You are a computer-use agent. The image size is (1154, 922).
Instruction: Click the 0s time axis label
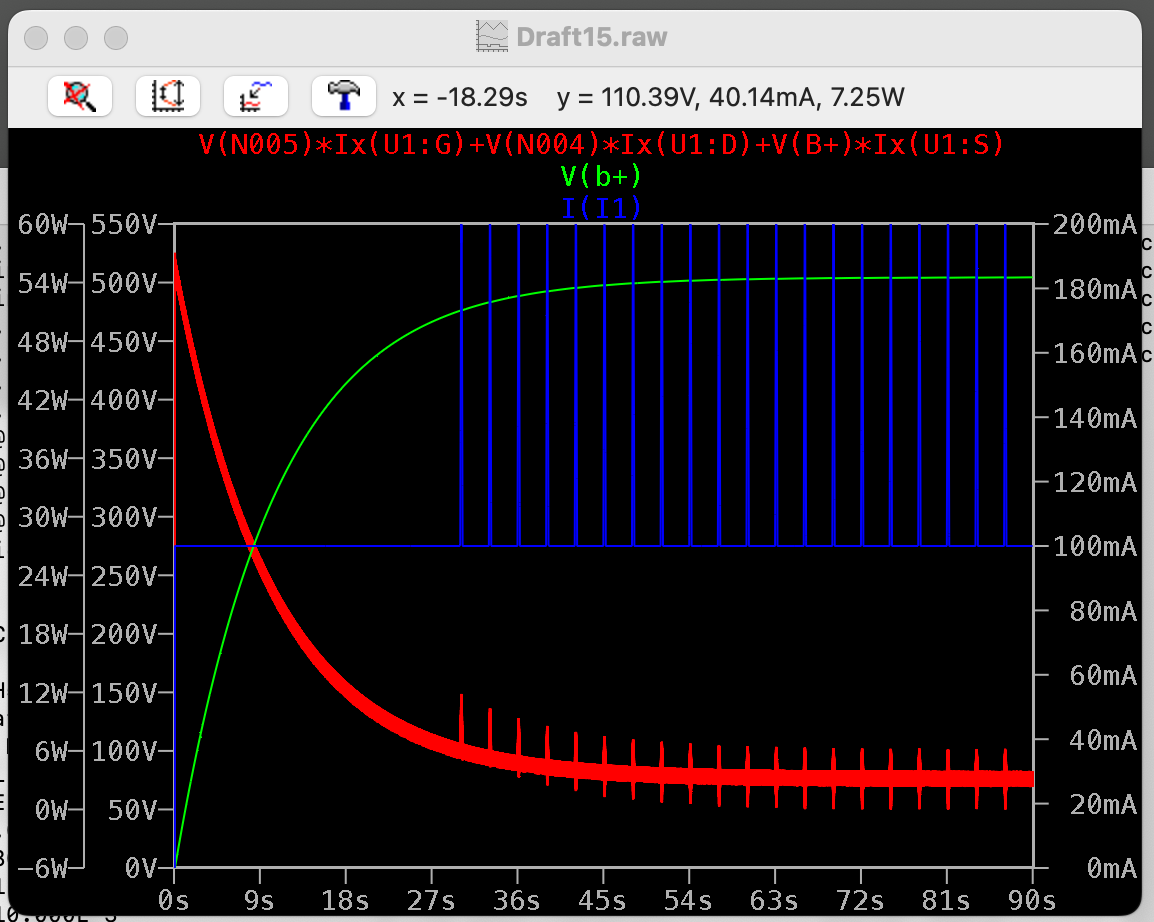coord(174,901)
